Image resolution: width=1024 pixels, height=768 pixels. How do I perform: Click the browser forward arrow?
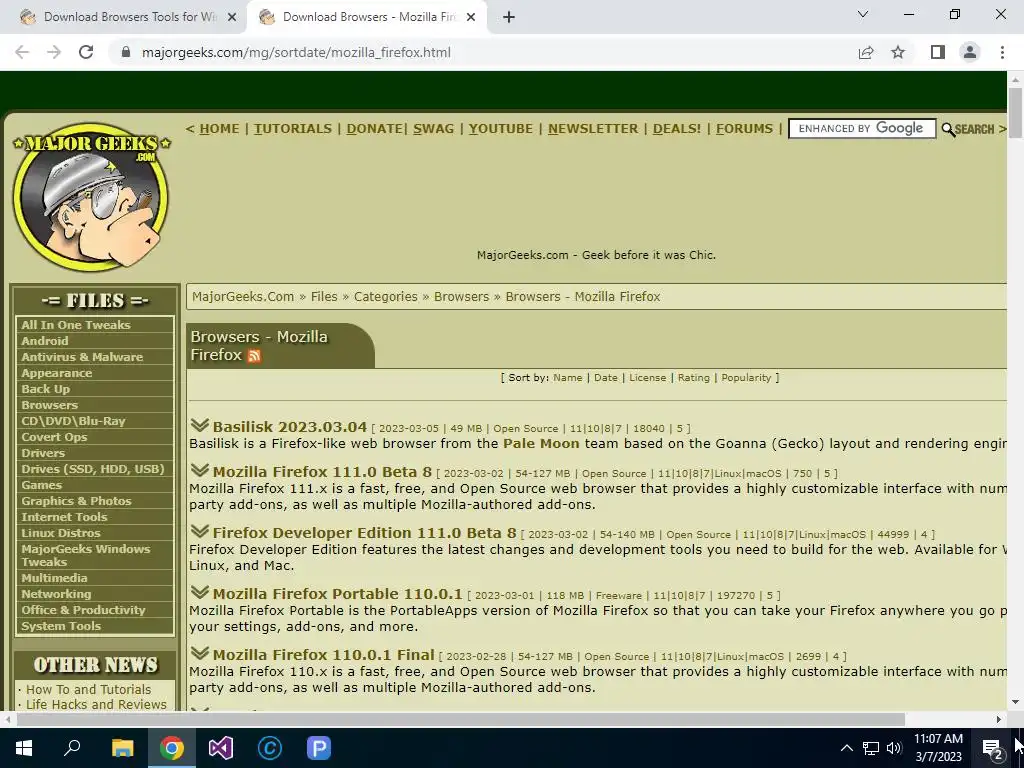point(54,52)
